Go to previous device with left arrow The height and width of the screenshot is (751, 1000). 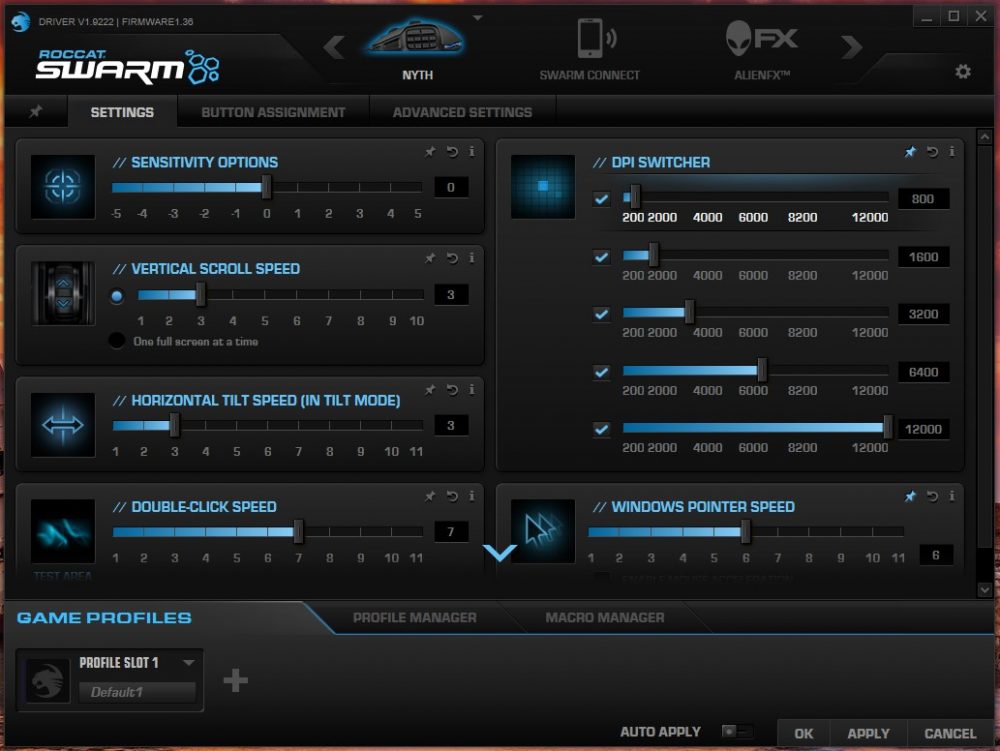[x=334, y=47]
